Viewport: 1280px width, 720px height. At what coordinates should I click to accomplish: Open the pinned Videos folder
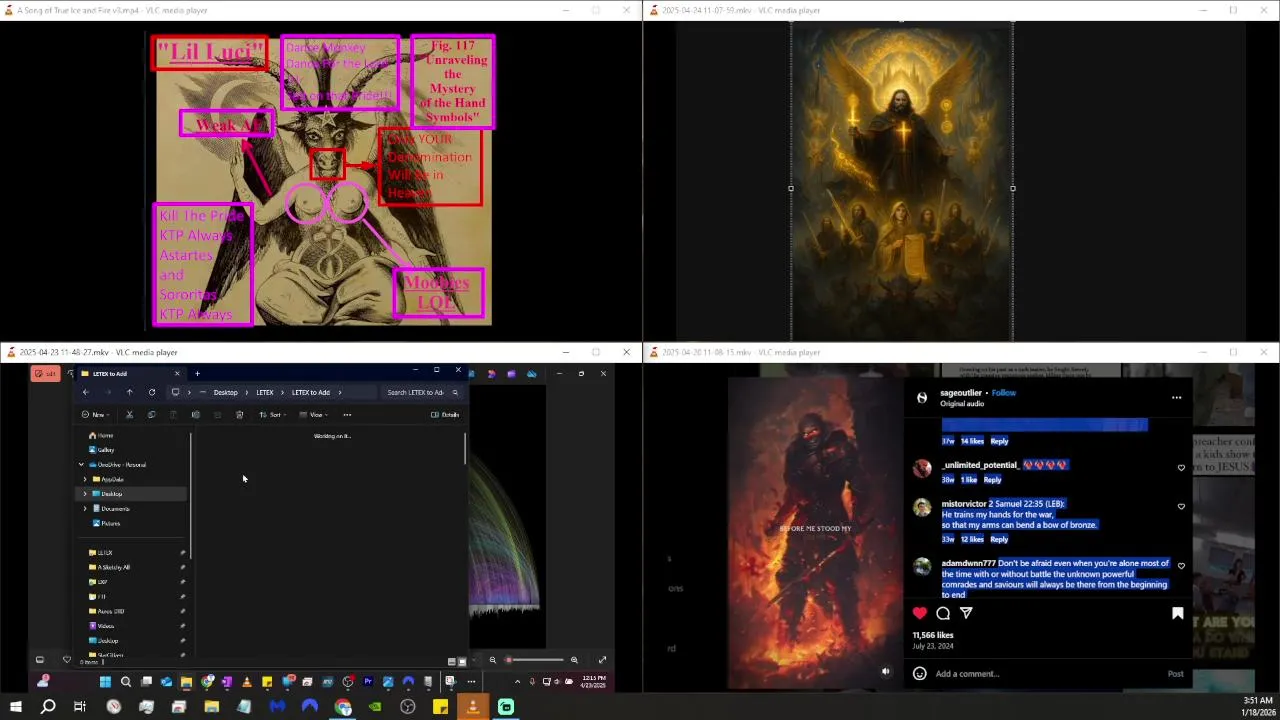point(101,626)
